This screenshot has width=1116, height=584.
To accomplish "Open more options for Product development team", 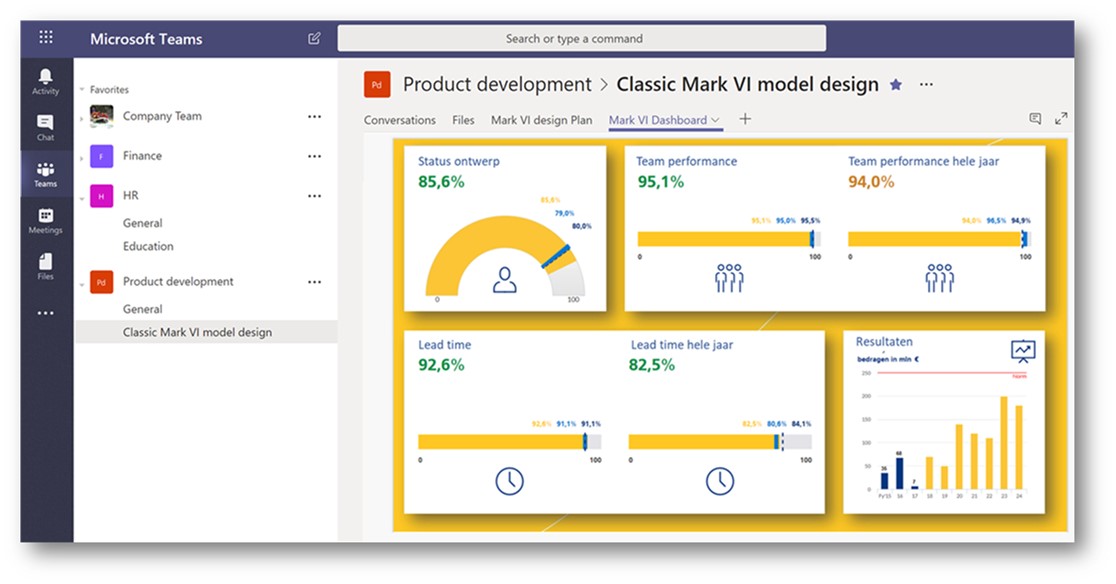I will pyautogui.click(x=315, y=282).
